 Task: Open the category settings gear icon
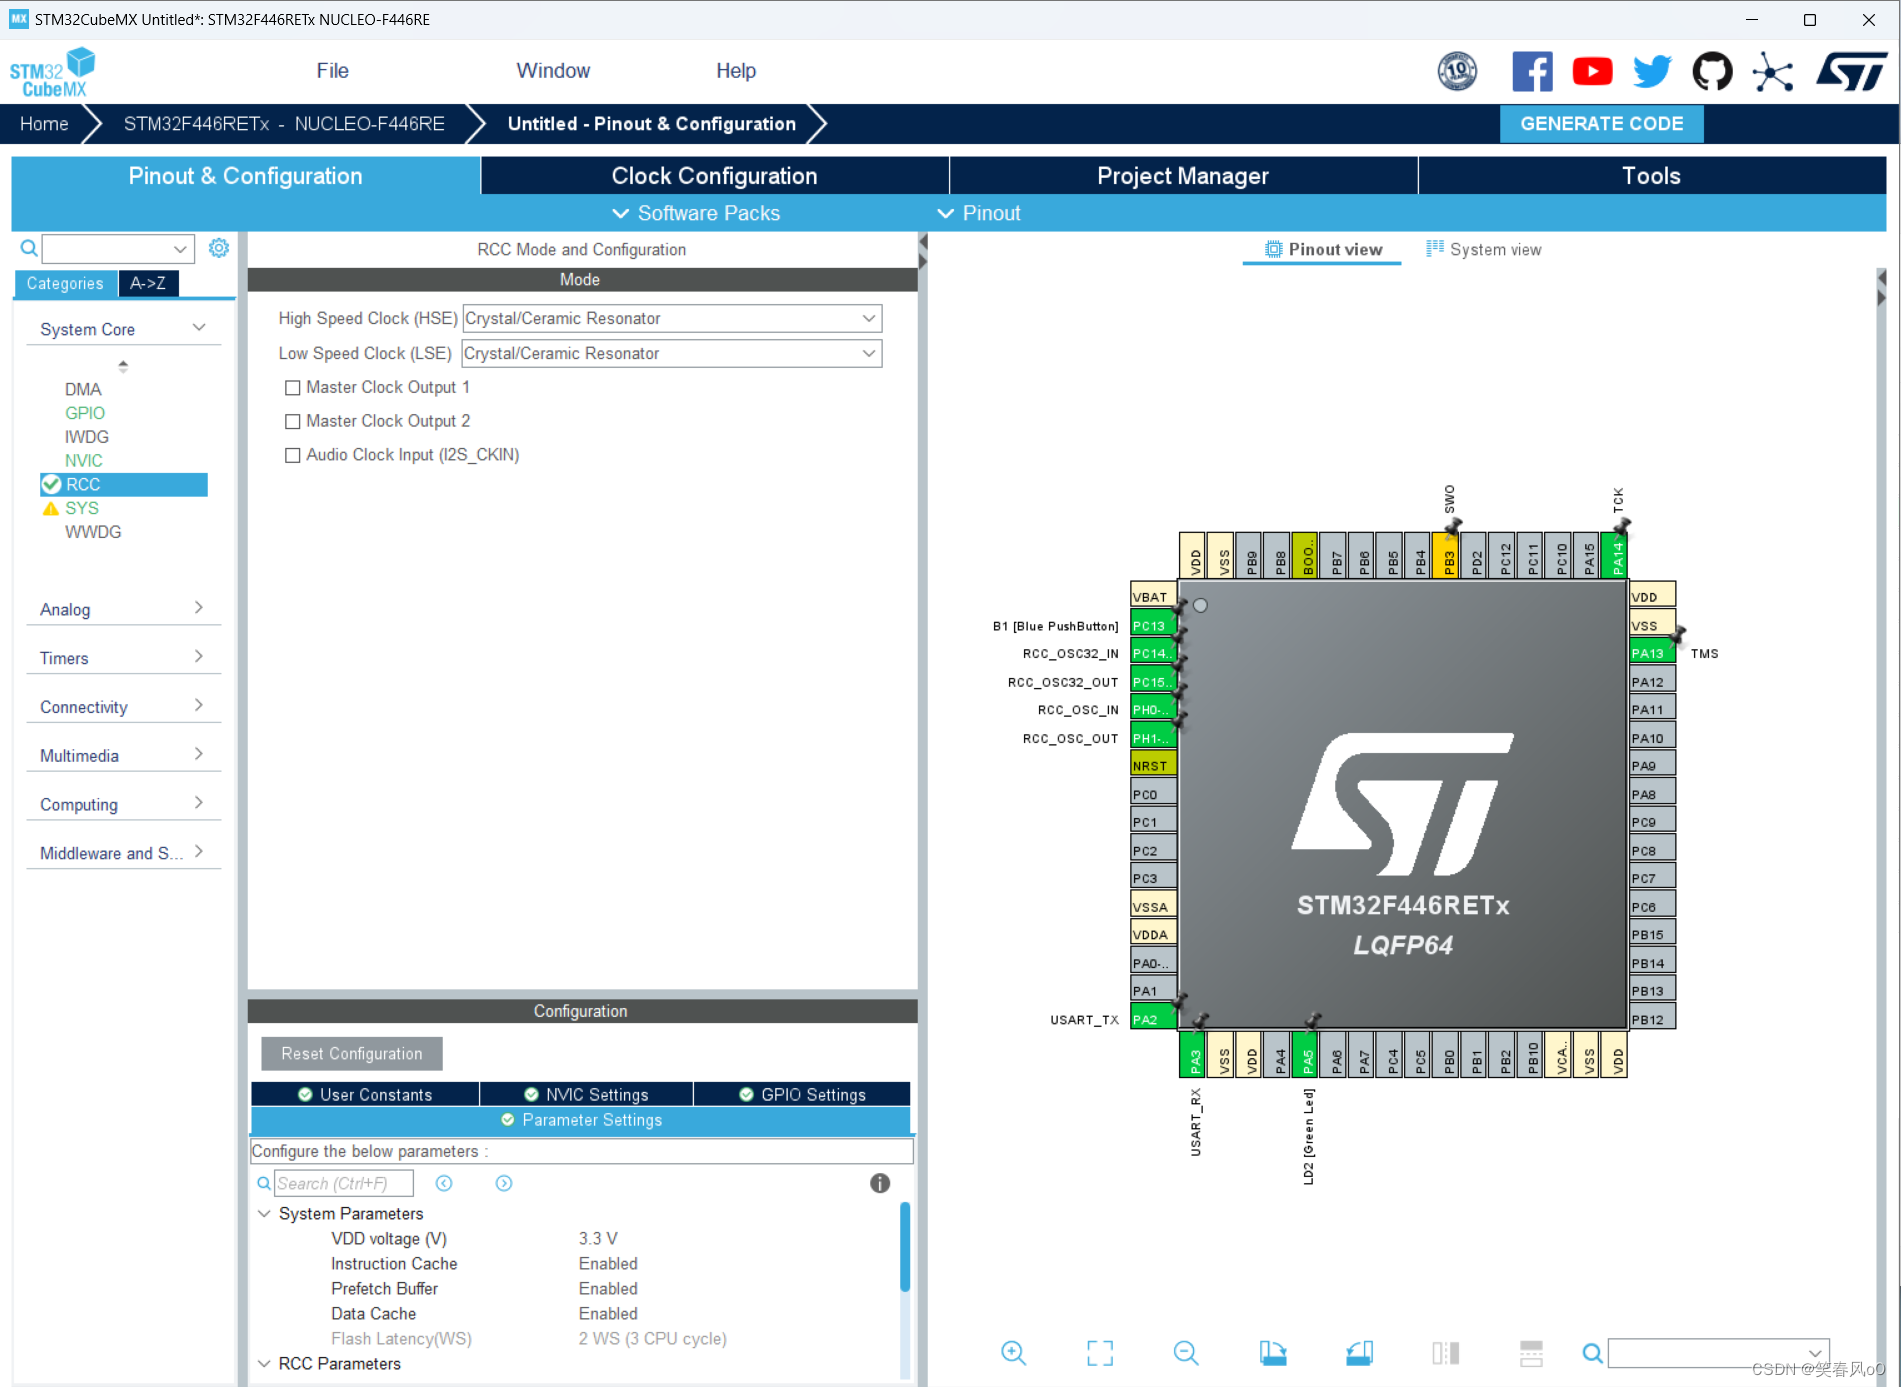219,248
